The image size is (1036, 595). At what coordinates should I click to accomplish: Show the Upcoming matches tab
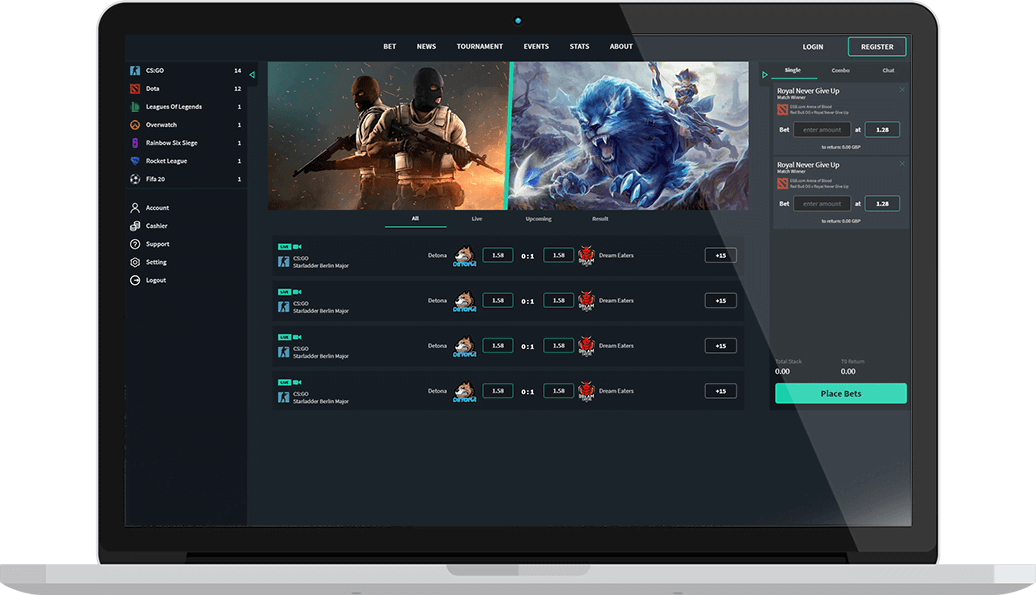[538, 219]
